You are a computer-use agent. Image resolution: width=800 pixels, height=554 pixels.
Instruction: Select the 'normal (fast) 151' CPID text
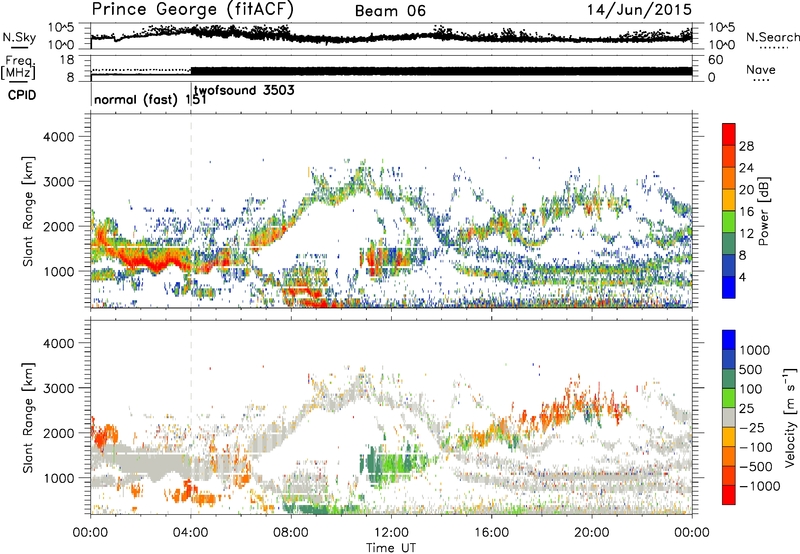[x=151, y=99]
